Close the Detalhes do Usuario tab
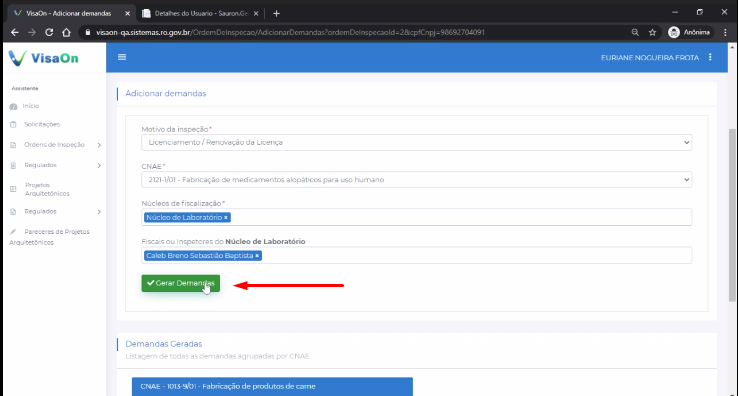The image size is (738, 396). (256, 14)
